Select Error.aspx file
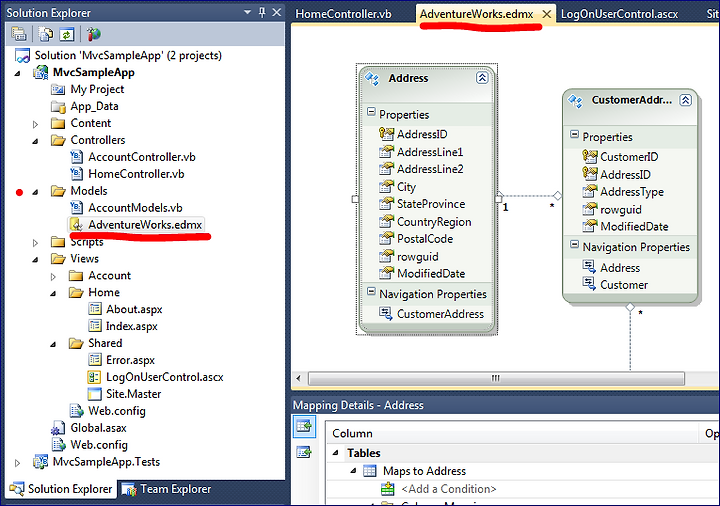 (130, 360)
